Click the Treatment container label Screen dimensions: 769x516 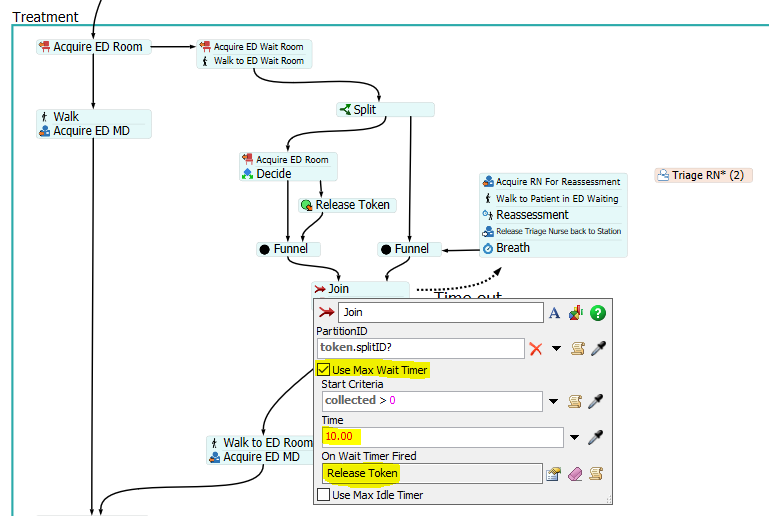45,17
